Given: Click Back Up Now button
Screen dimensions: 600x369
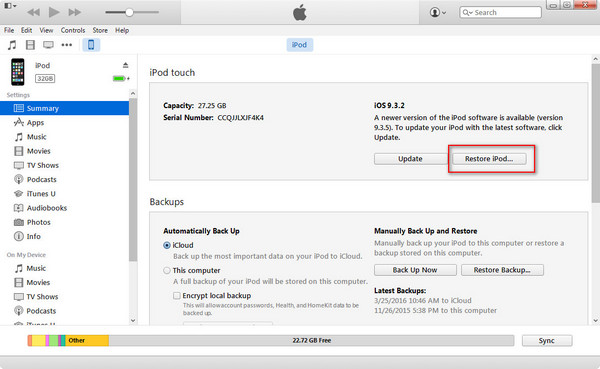Looking at the screenshot, I should pyautogui.click(x=415, y=270).
